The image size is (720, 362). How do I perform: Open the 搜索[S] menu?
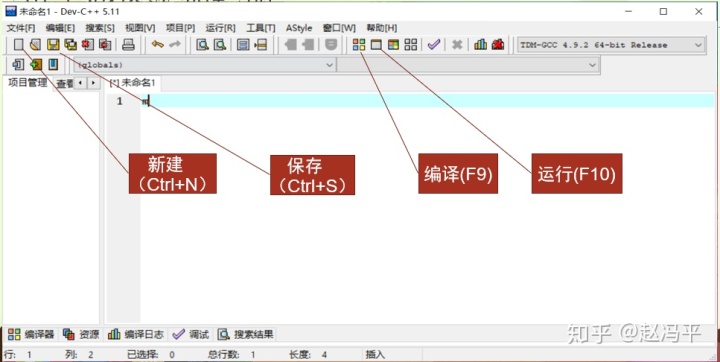coord(100,28)
